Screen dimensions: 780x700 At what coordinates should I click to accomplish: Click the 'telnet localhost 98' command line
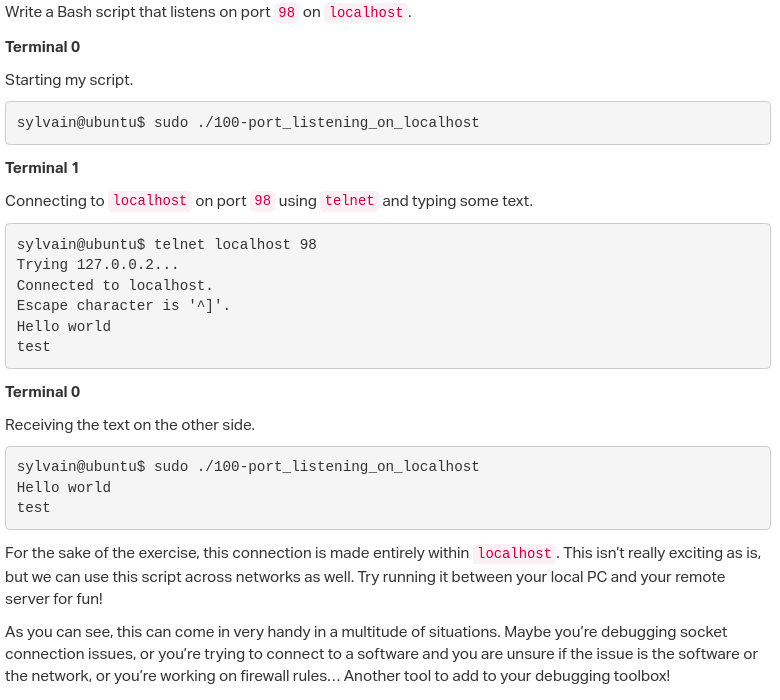(235, 245)
